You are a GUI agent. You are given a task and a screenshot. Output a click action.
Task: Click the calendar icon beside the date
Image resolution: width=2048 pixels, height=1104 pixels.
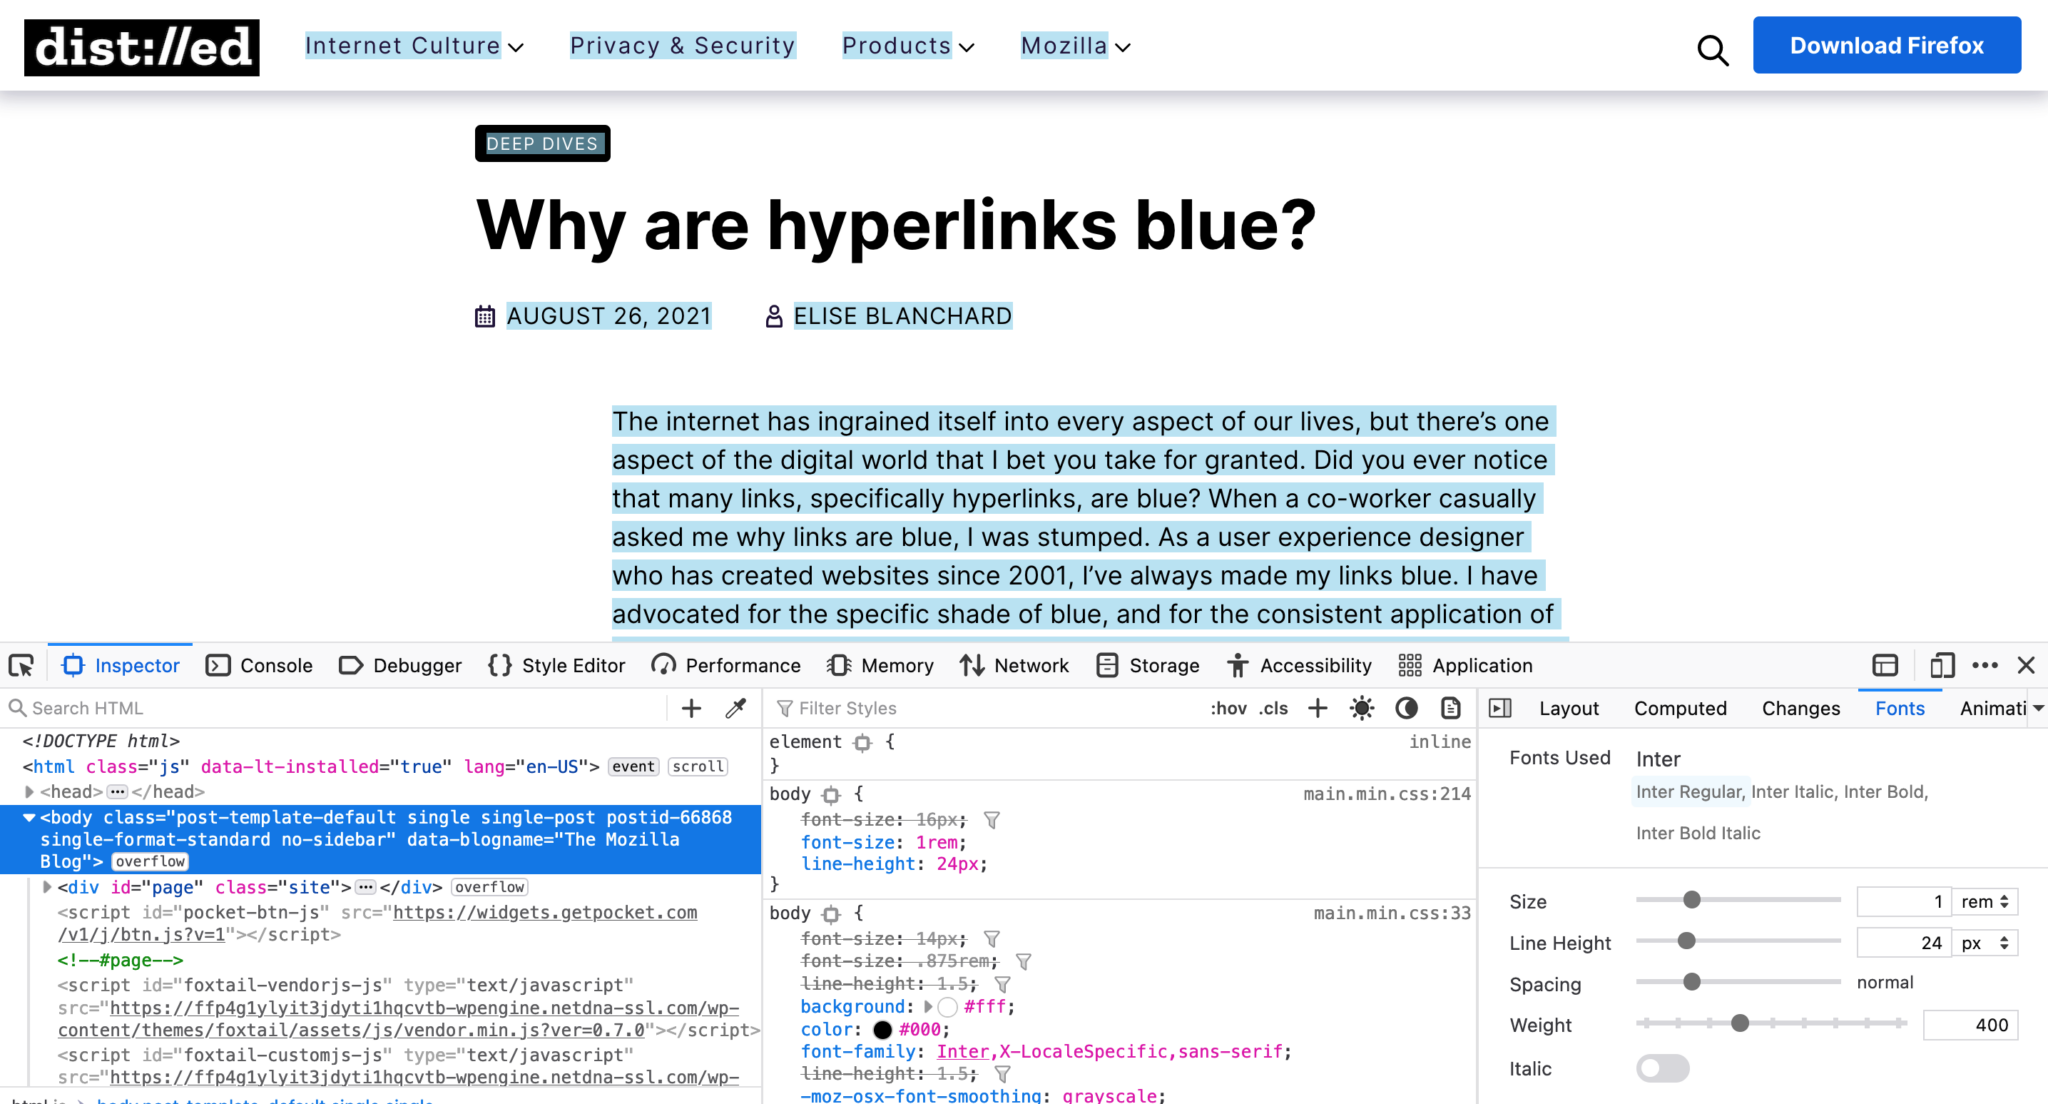coord(485,317)
